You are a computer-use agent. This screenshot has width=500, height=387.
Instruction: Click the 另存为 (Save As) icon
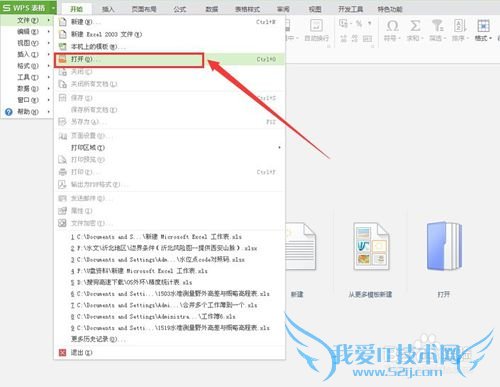(63, 122)
